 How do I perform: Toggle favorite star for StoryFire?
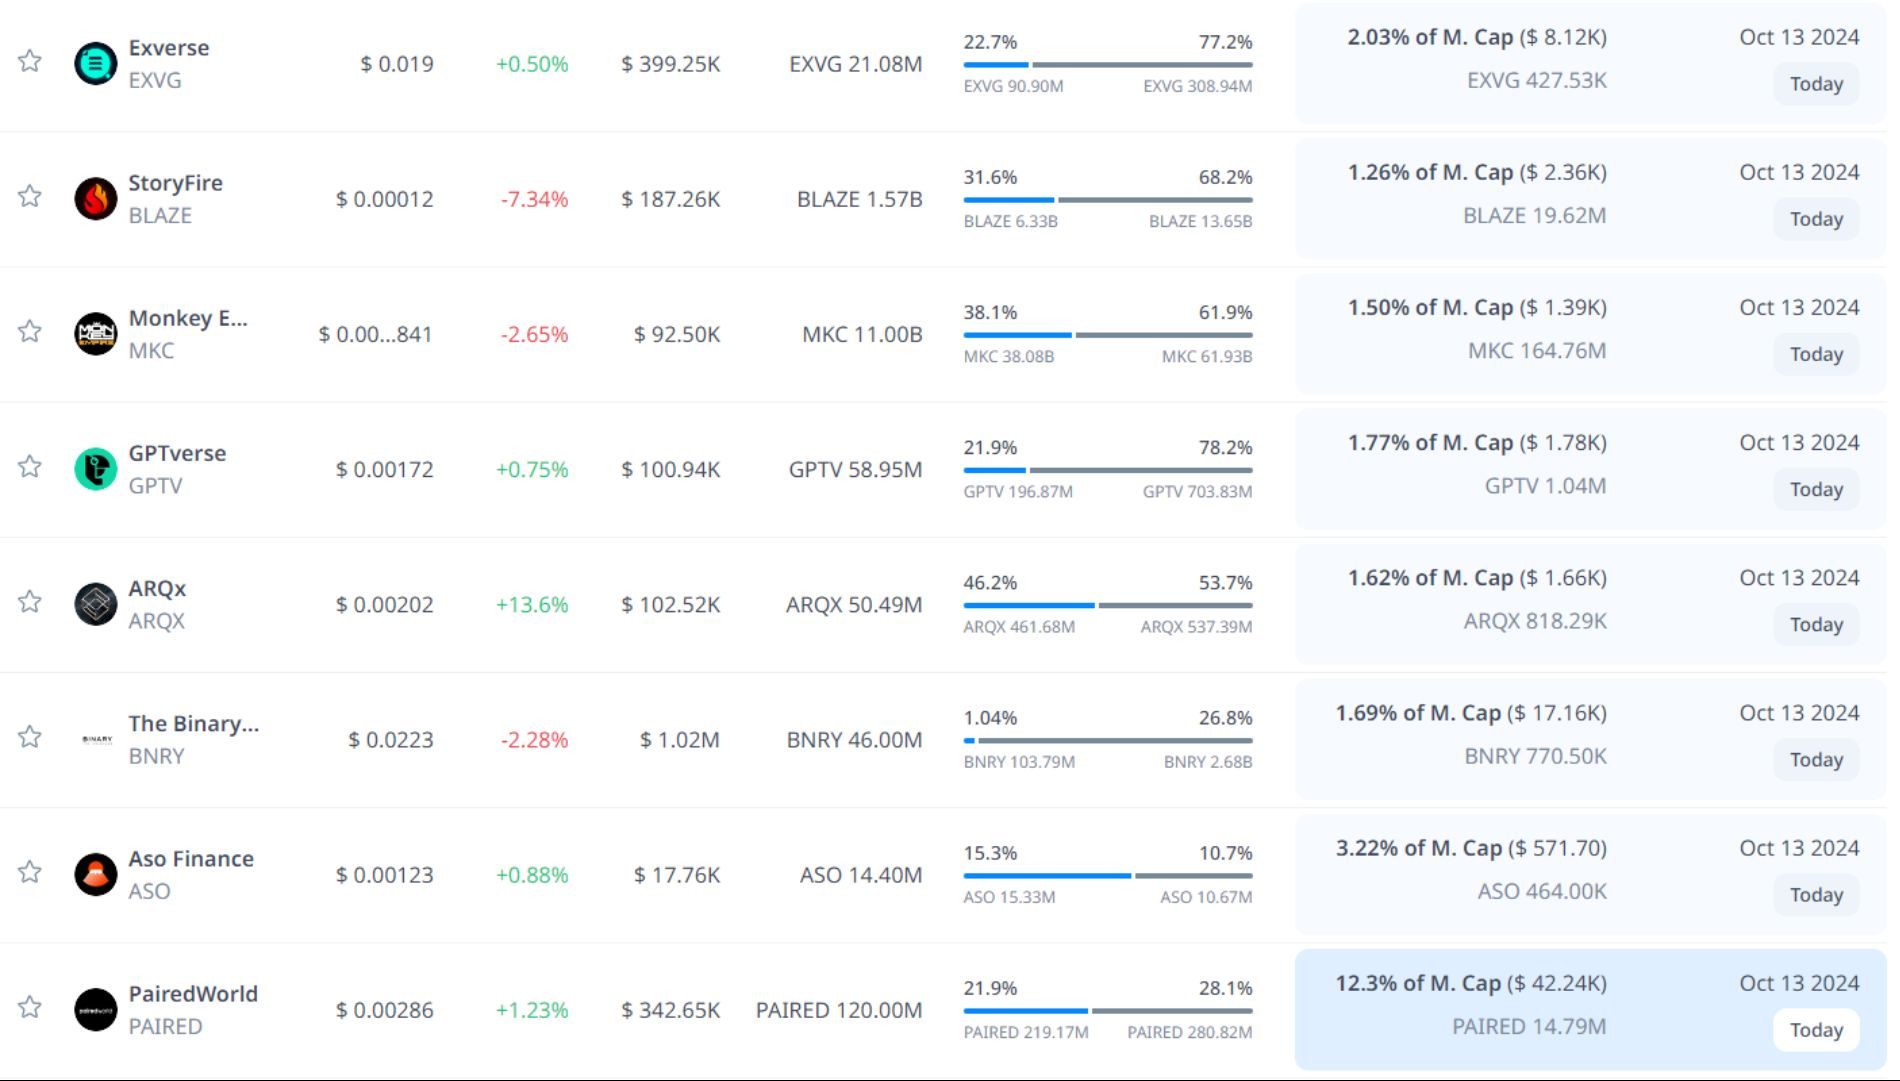coord(30,196)
